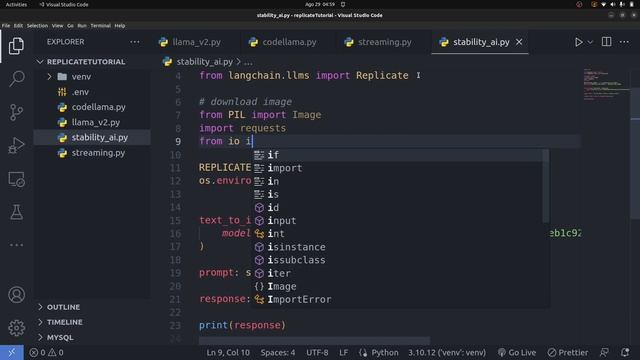Open streaming.py in explorer
The width and height of the screenshot is (640, 360).
(92, 153)
